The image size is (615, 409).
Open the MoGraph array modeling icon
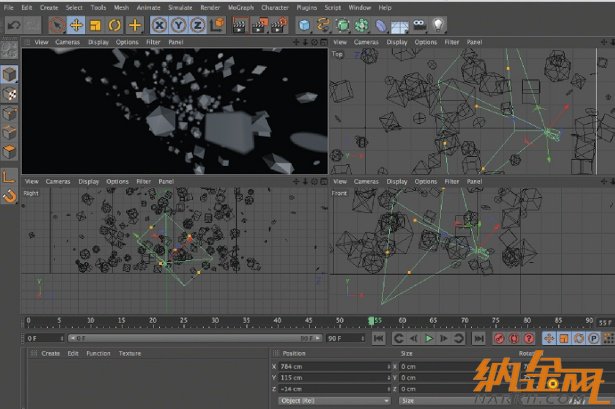tap(361, 25)
